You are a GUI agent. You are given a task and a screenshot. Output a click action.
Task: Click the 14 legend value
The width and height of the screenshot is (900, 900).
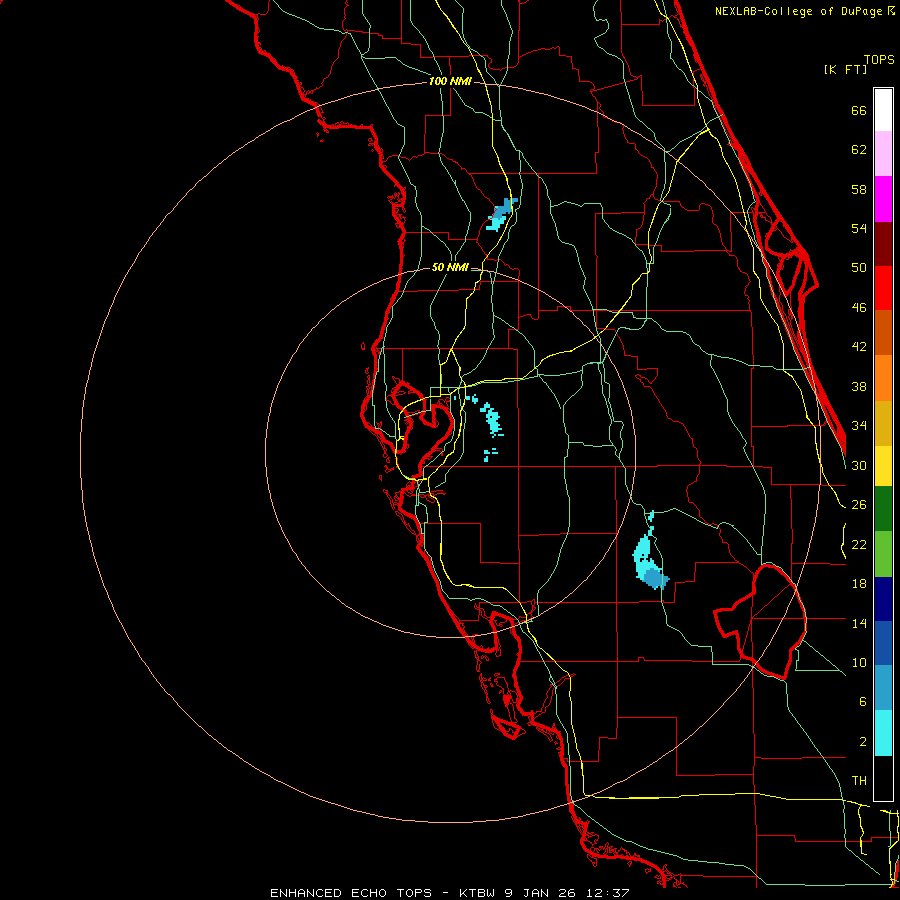pyautogui.click(x=859, y=624)
